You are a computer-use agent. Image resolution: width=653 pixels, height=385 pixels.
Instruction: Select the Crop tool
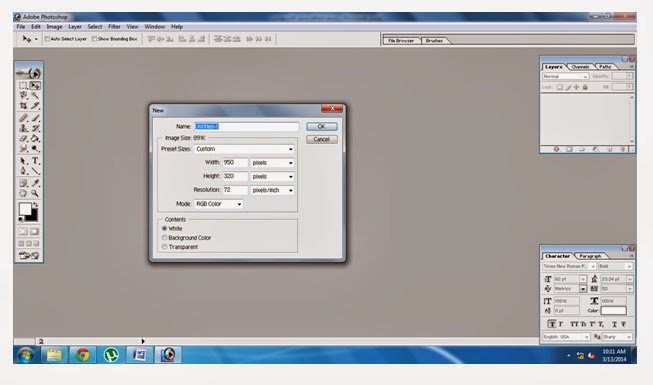click(x=23, y=105)
